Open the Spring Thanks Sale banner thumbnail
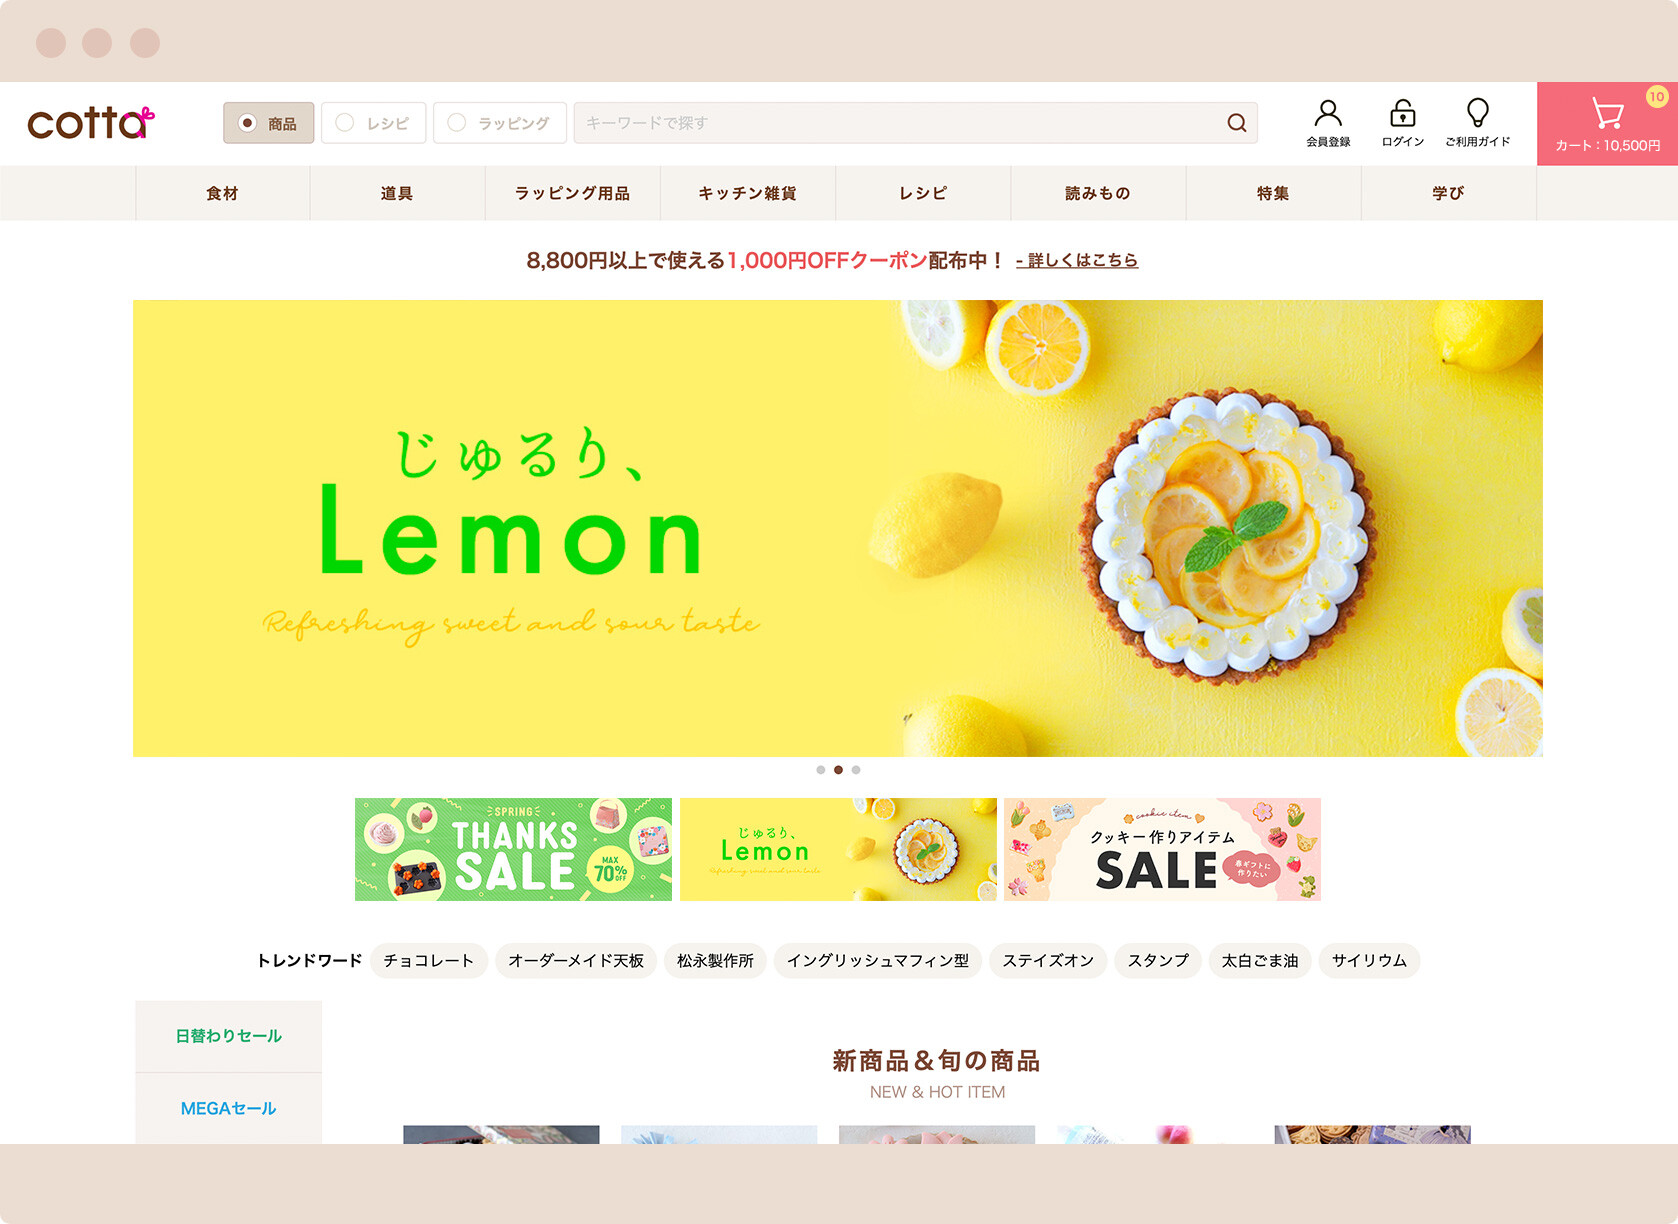1678x1224 pixels. [x=513, y=849]
